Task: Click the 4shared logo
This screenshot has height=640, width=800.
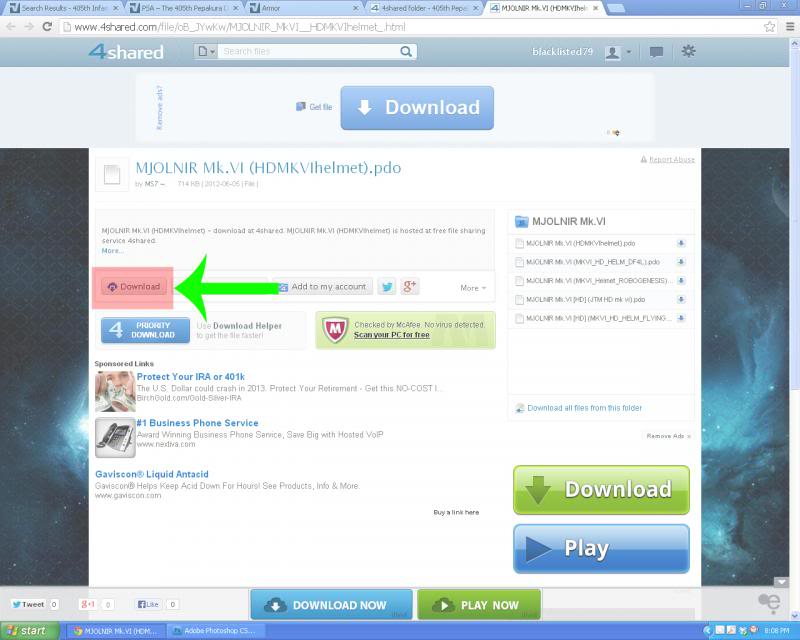Action: (x=126, y=52)
